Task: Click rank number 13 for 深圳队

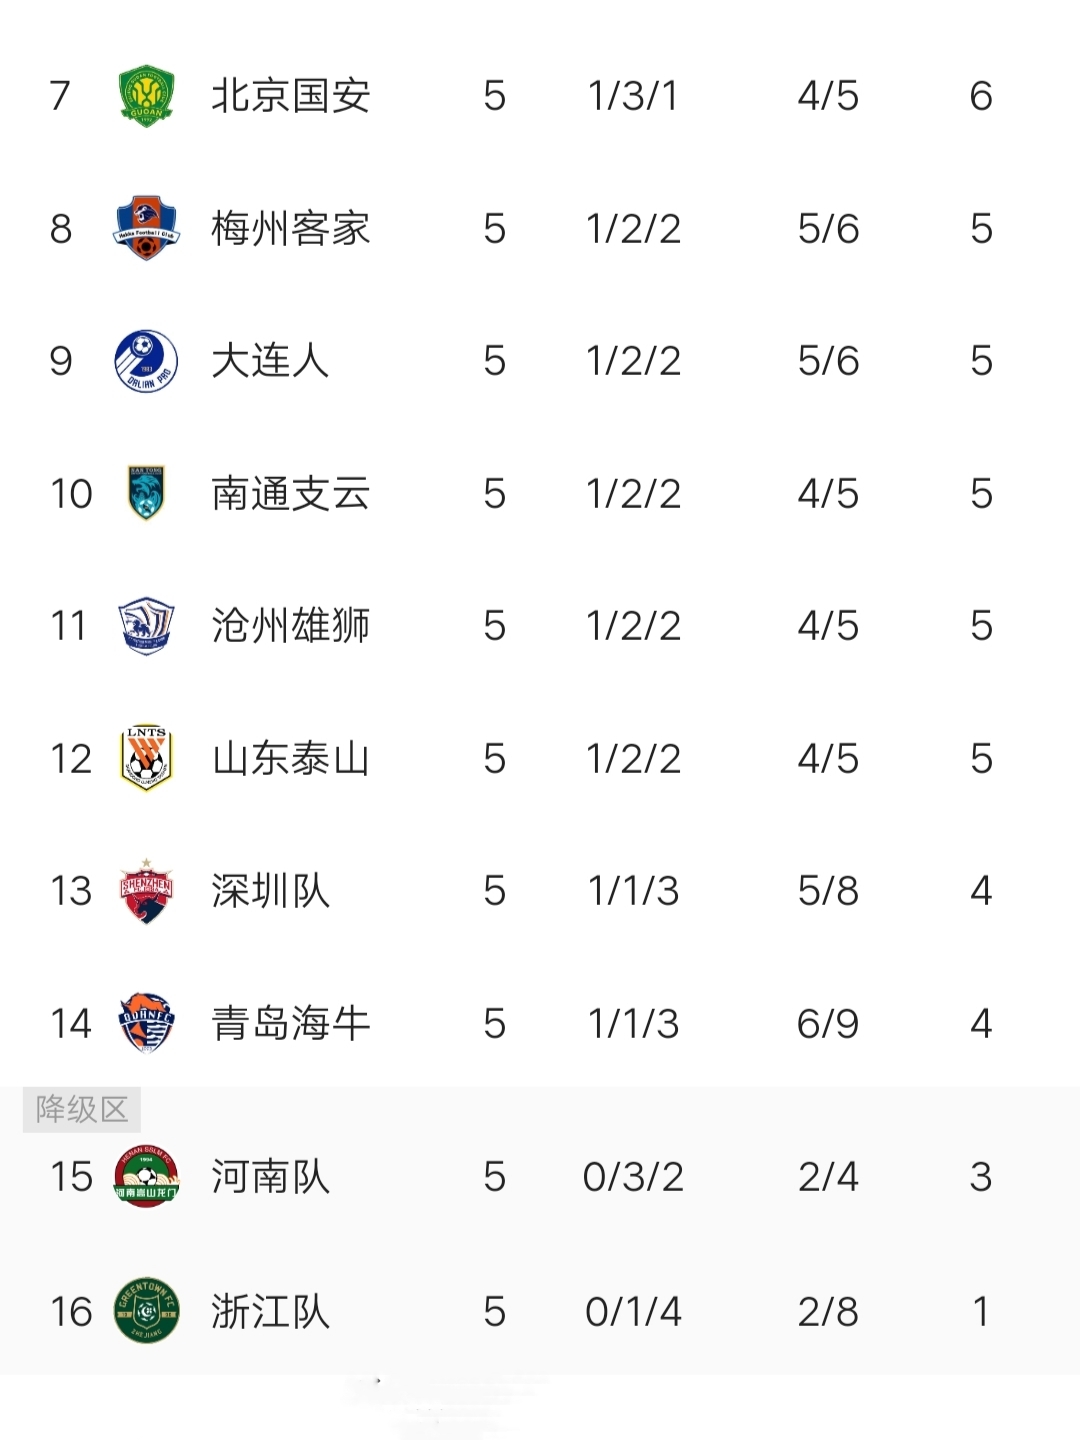Action: point(71,891)
